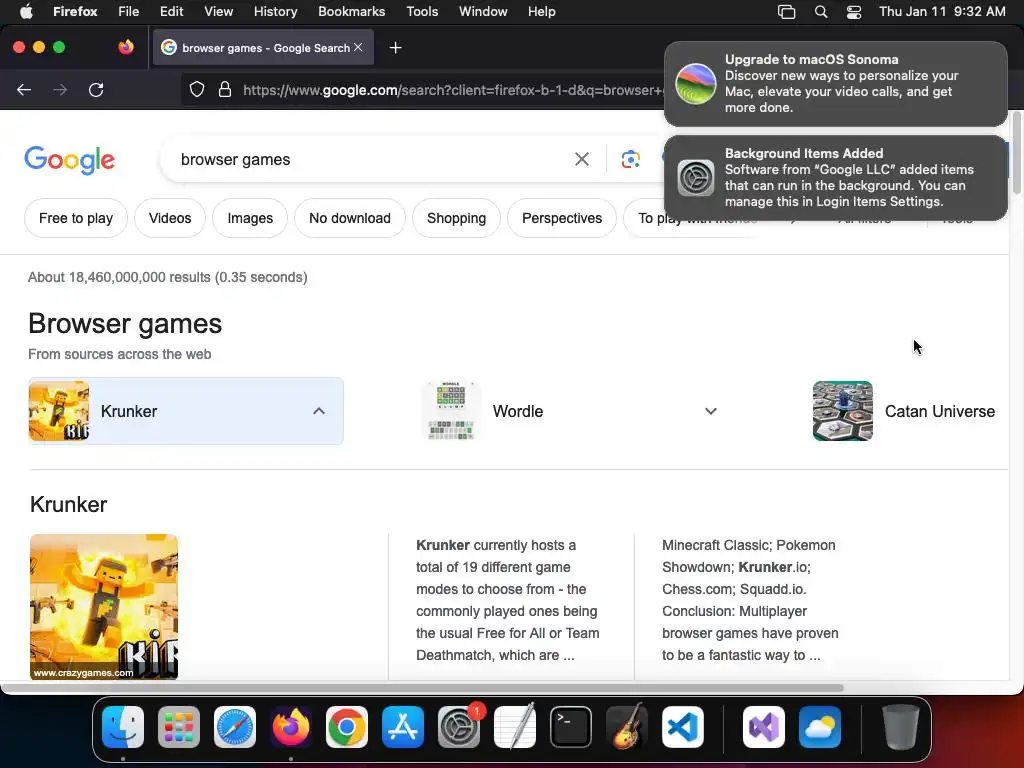Open Visual Studio from the Dock
This screenshot has width=1024, height=768.
click(x=763, y=727)
